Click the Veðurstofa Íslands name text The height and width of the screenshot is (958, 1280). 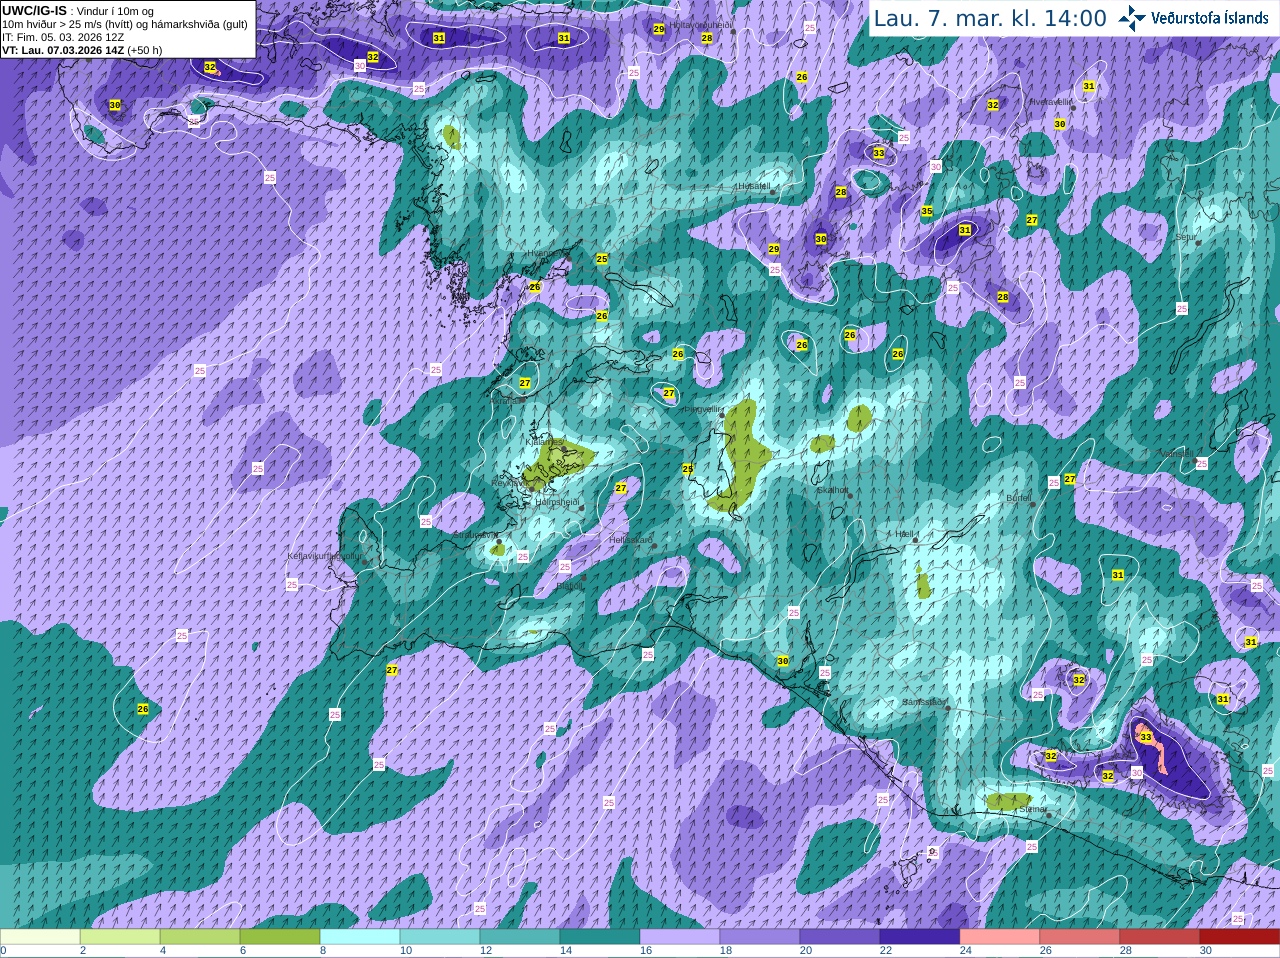point(1210,18)
